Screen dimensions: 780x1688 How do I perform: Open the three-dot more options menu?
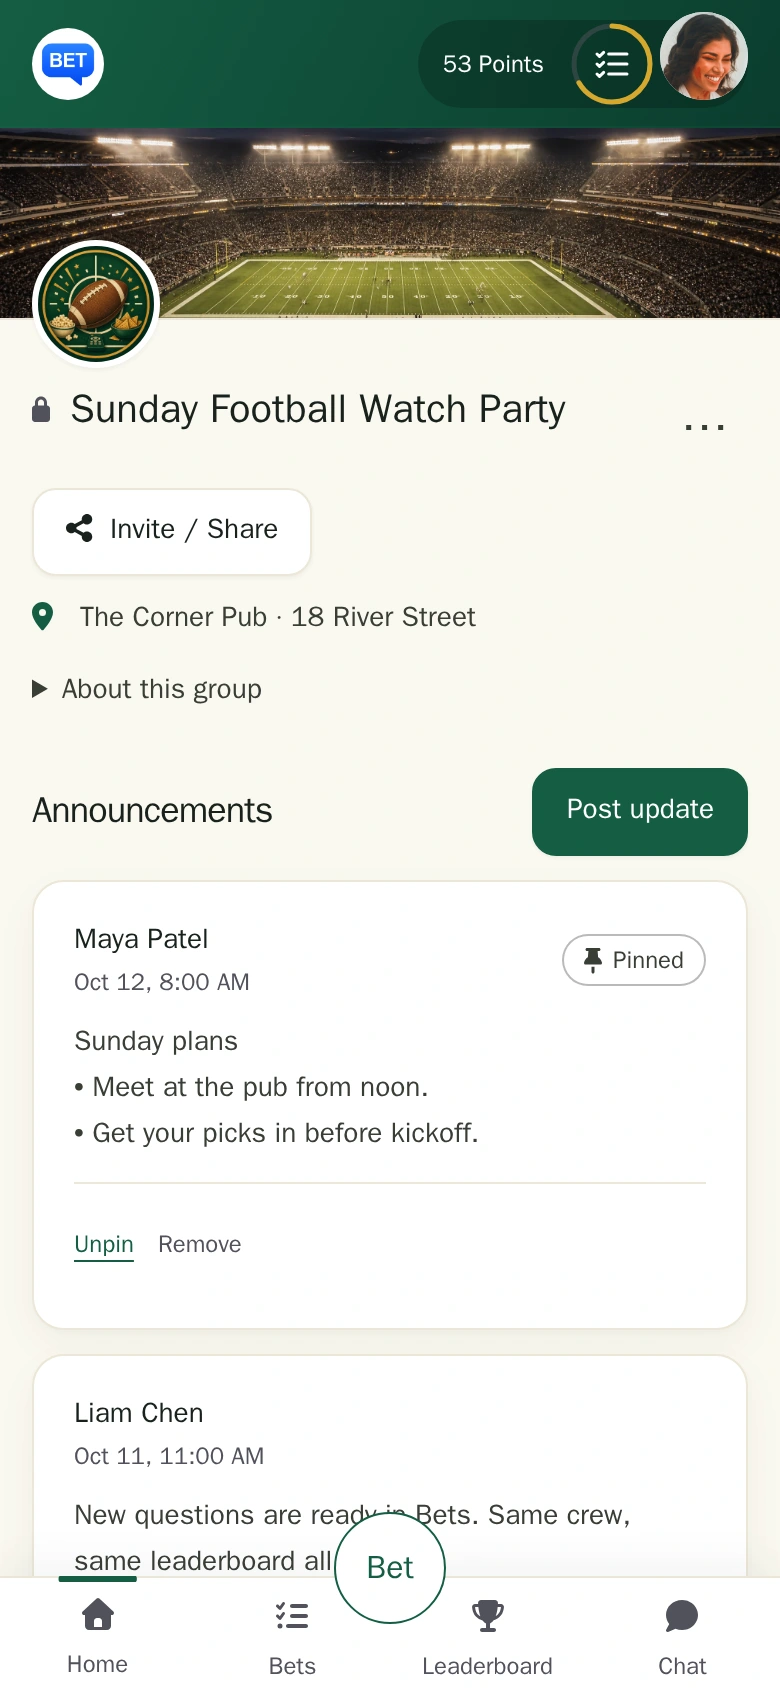click(704, 427)
